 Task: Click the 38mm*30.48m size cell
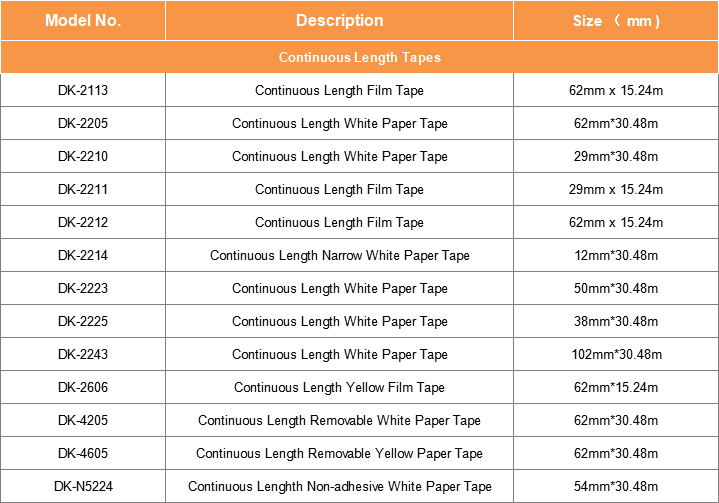[616, 322]
